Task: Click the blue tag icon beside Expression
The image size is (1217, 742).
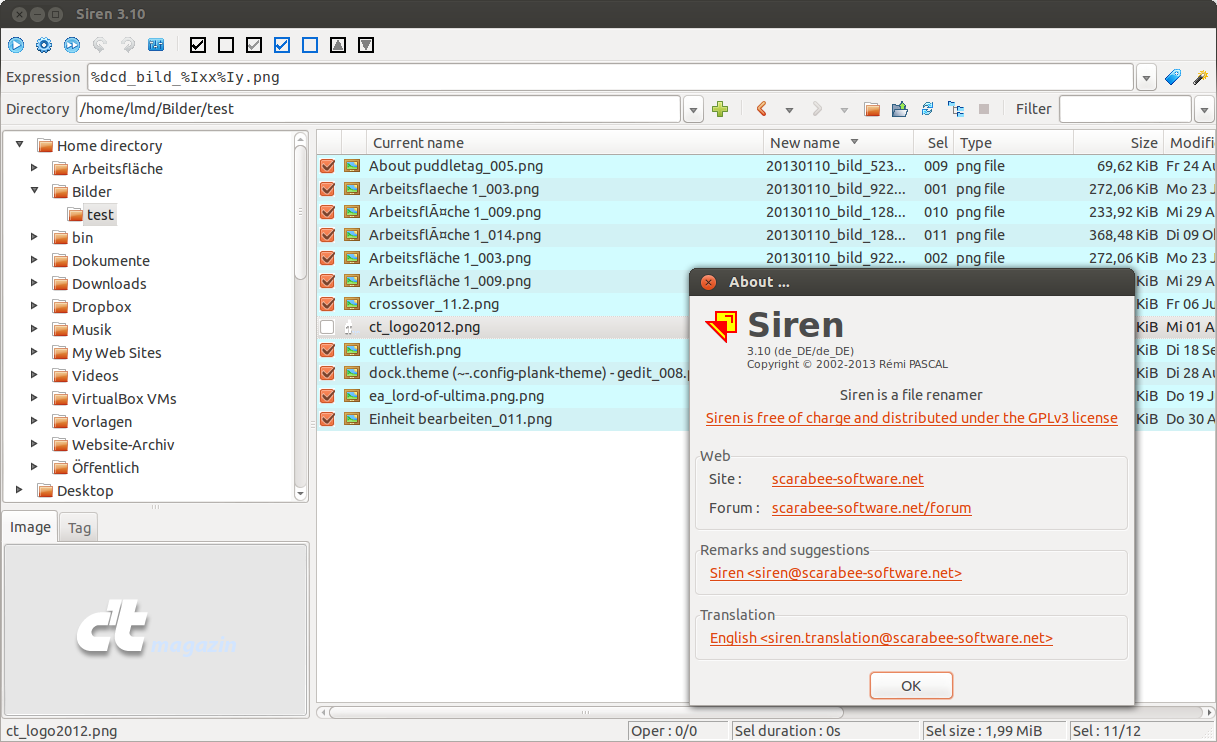Action: 1173,77
